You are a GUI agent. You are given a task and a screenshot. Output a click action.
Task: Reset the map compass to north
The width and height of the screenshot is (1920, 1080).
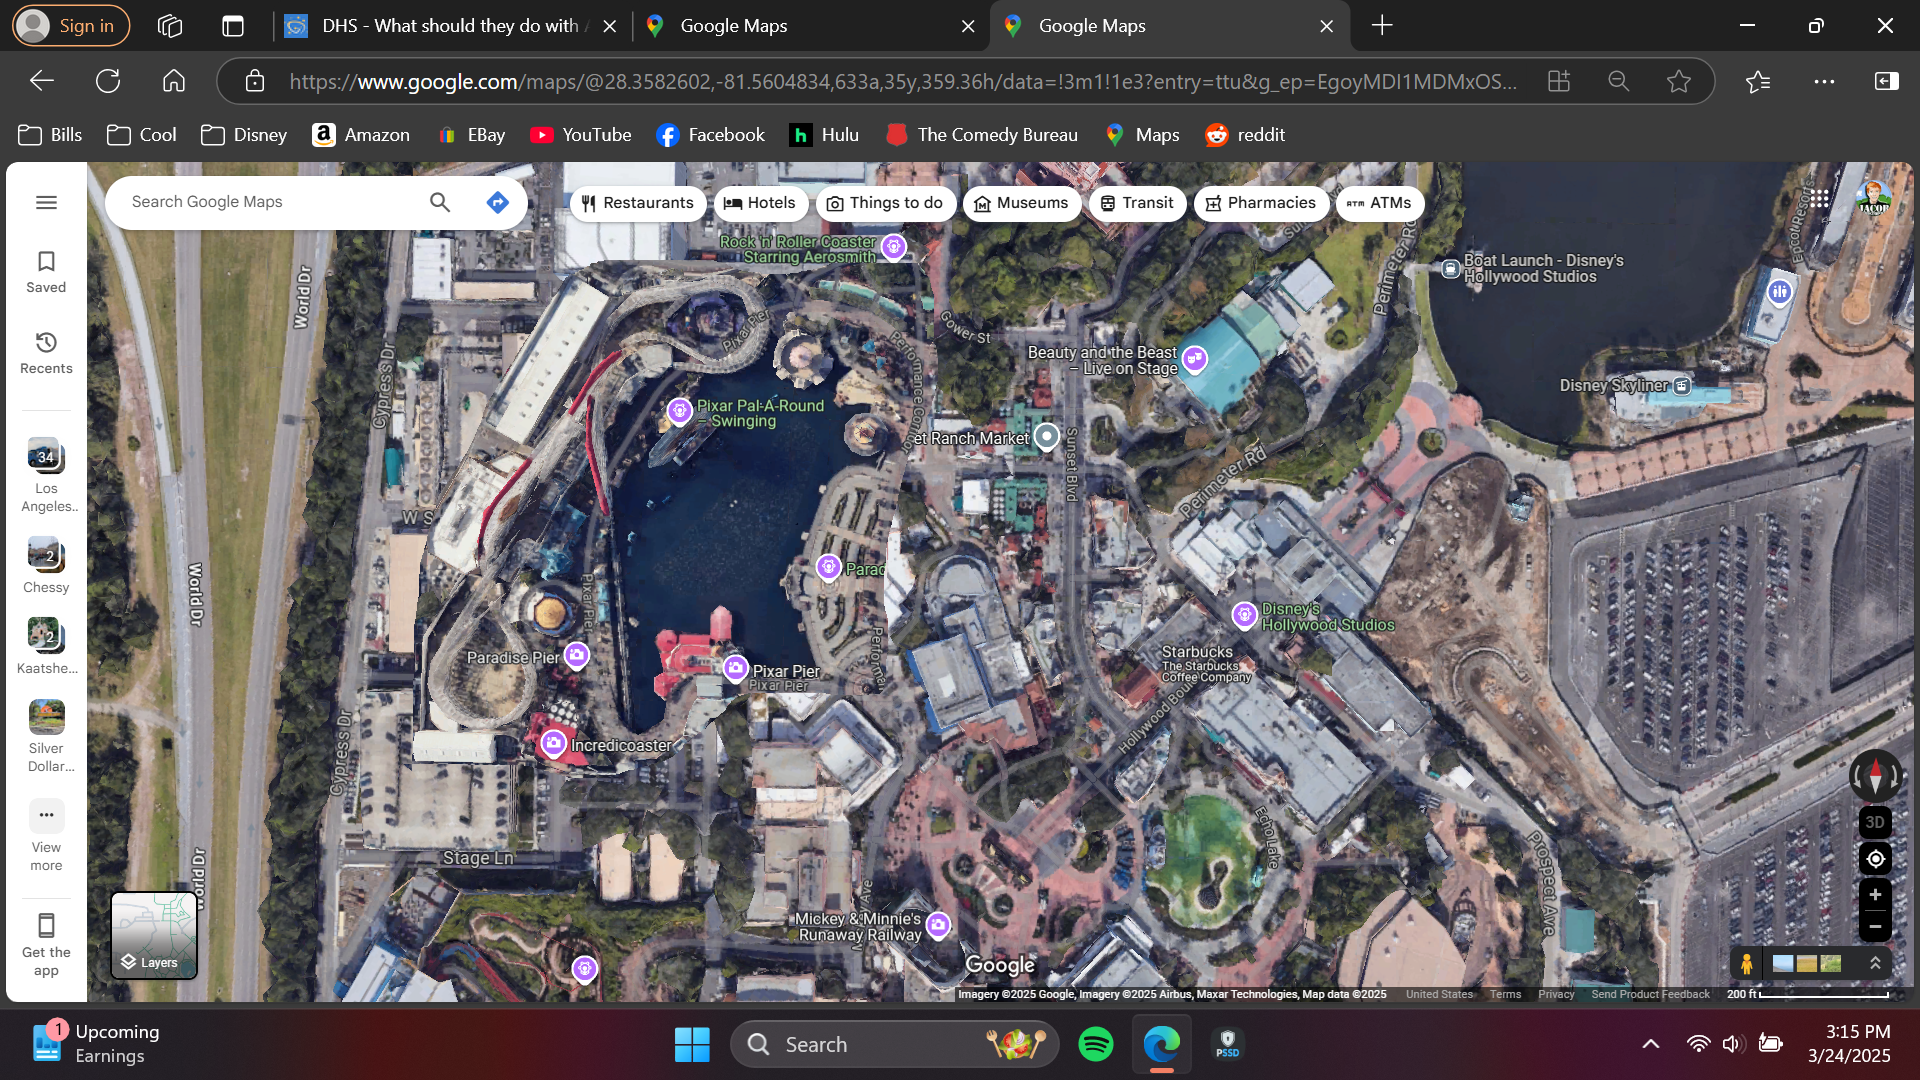pyautogui.click(x=1875, y=775)
